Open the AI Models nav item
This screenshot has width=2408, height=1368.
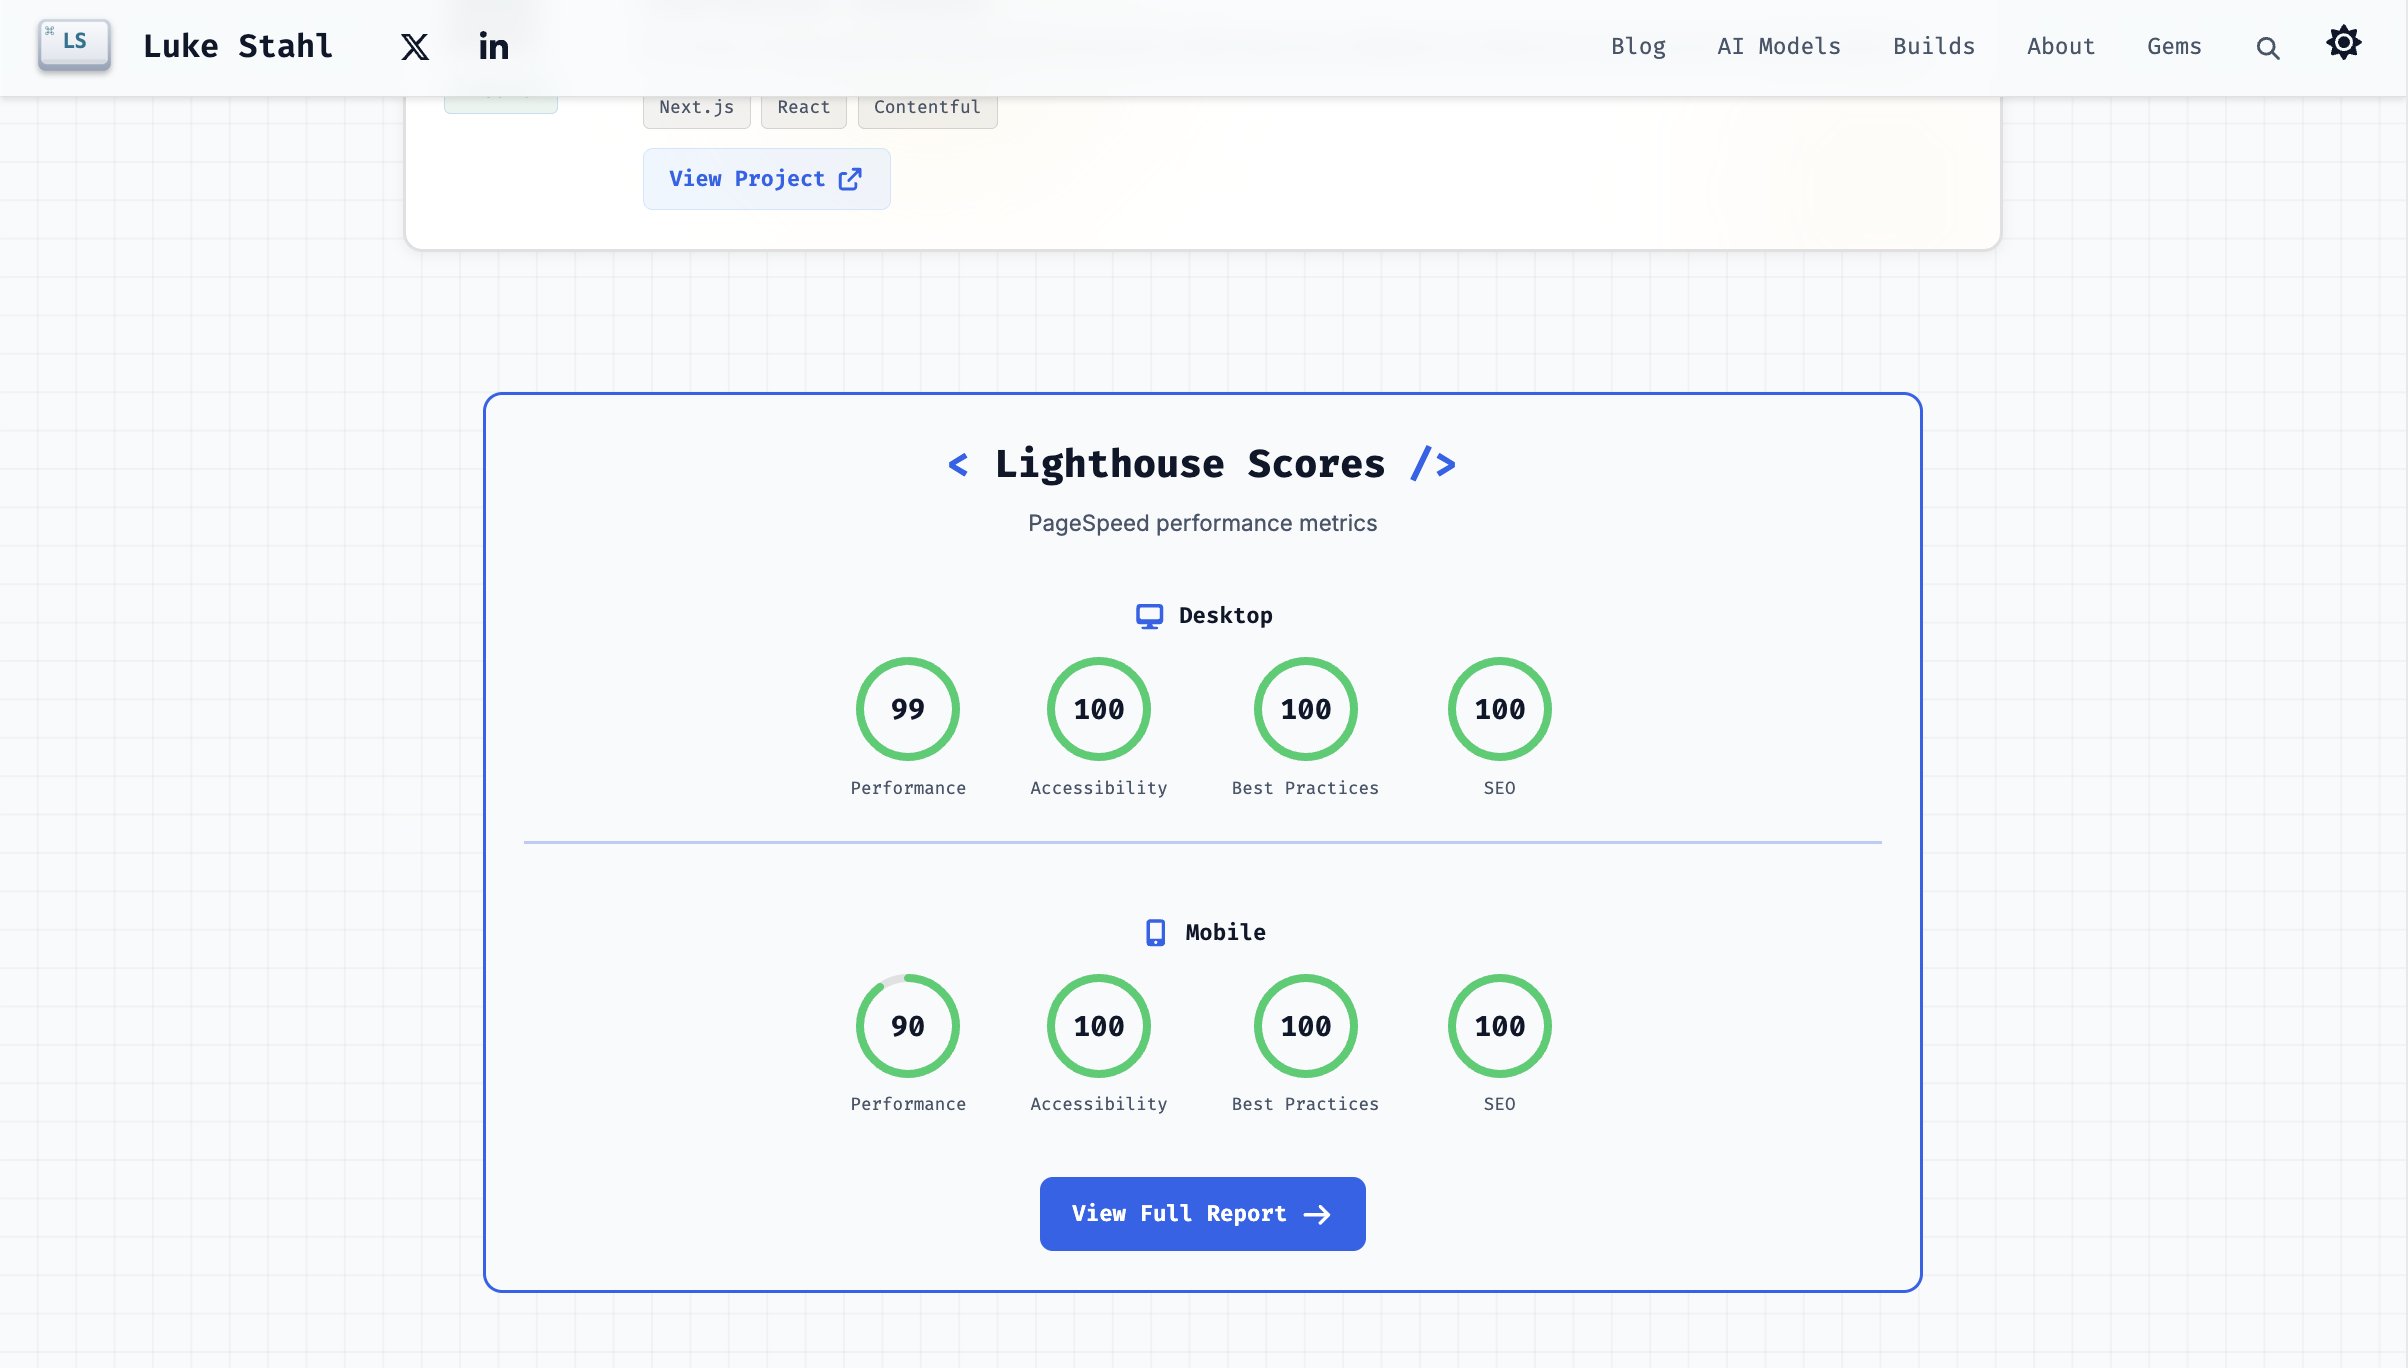pos(1779,46)
